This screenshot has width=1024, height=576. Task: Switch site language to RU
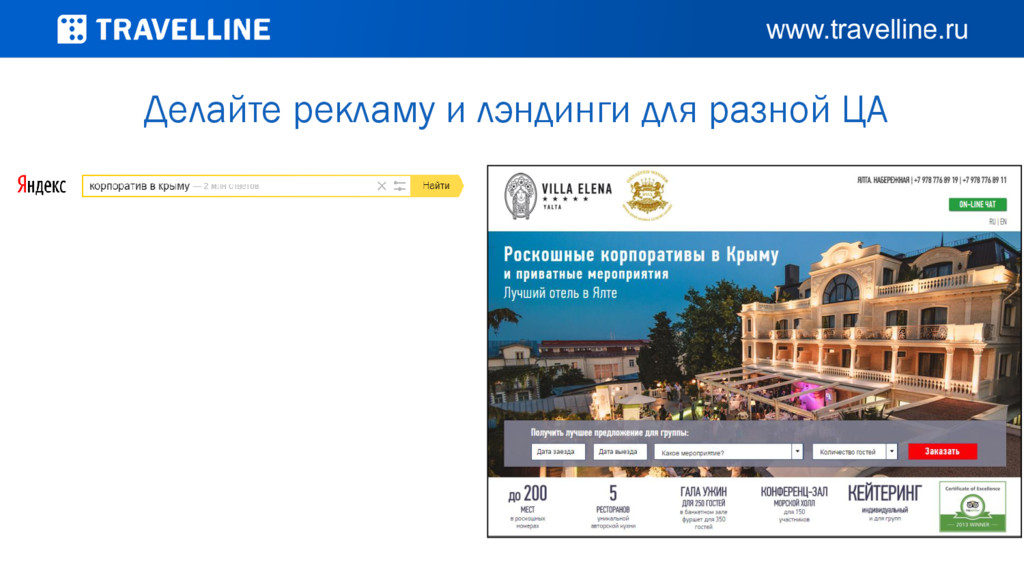[992, 222]
